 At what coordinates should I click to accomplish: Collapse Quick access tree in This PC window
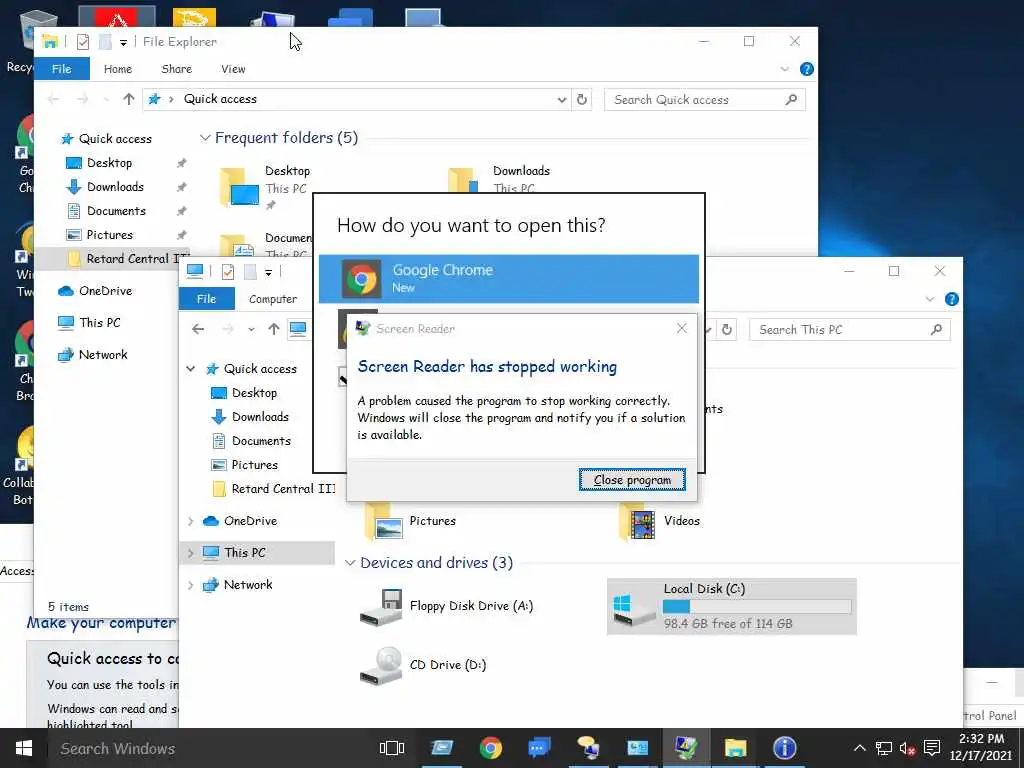pos(191,369)
